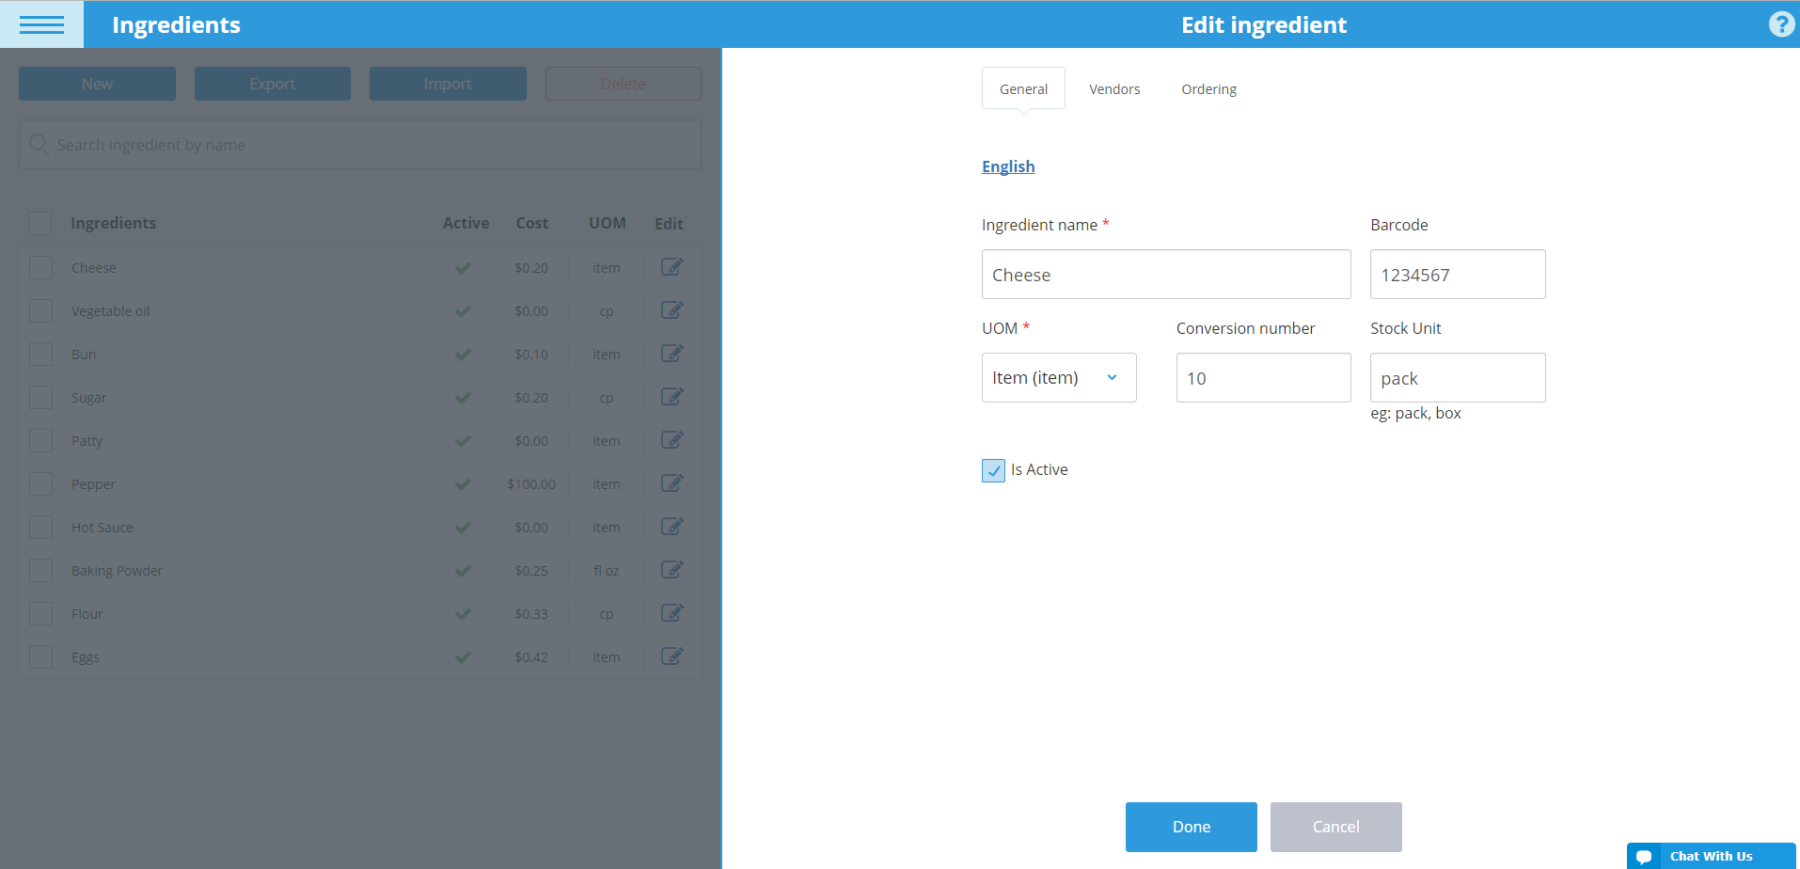Toggle the select-all Ingredients checkbox
The height and width of the screenshot is (869, 1800).
(41, 223)
